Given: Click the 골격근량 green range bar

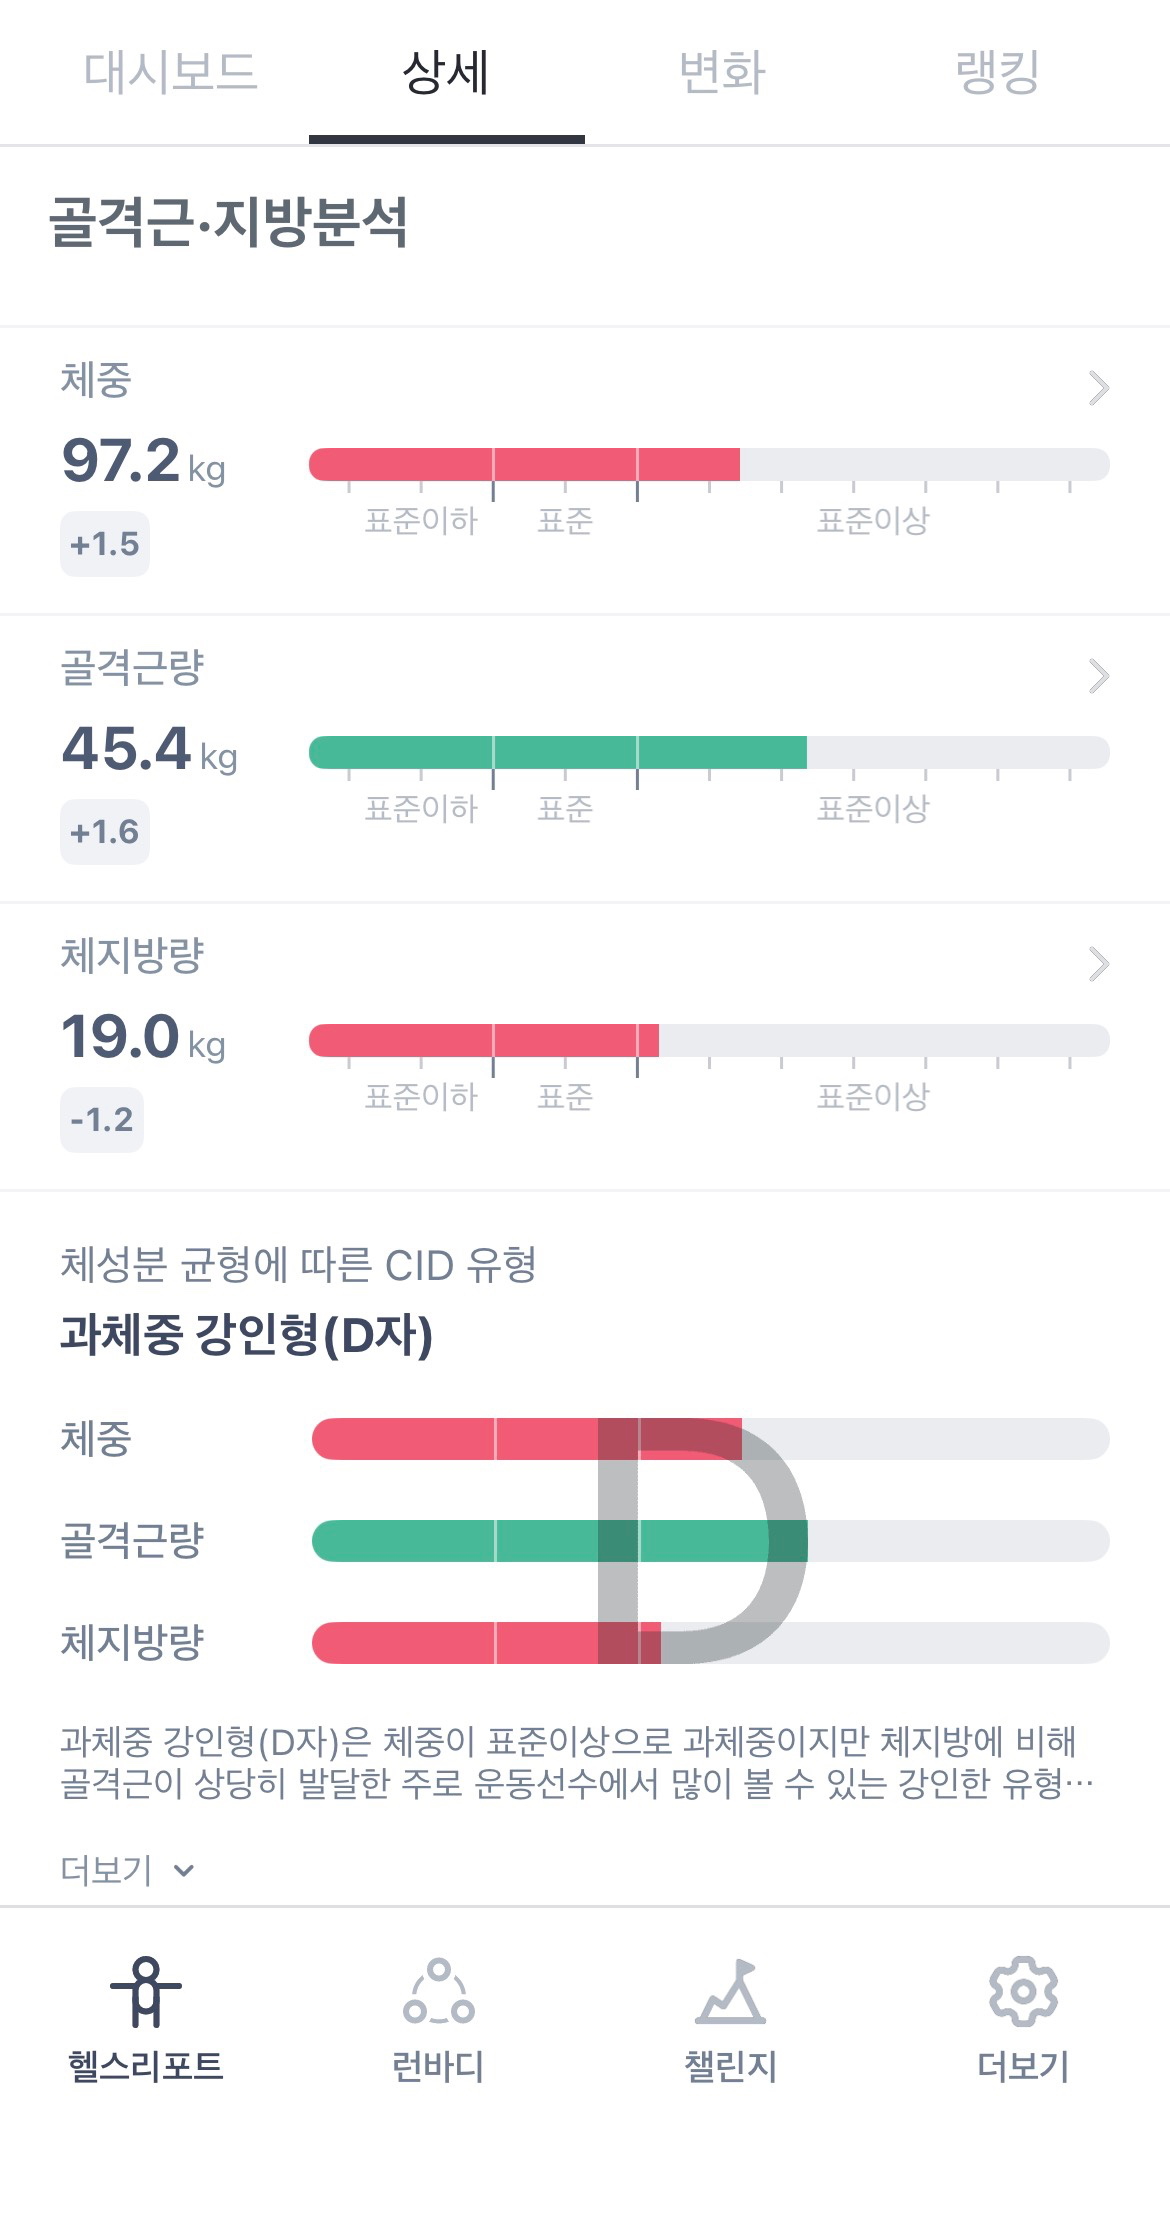Looking at the screenshot, I should [x=558, y=753].
